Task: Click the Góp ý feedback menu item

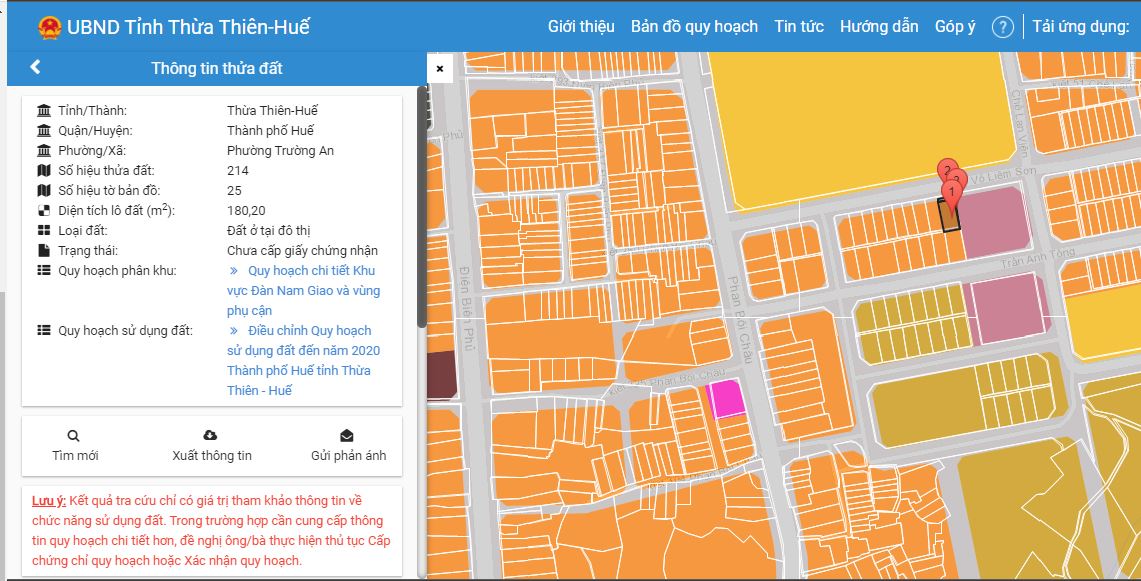Action: coord(954,27)
